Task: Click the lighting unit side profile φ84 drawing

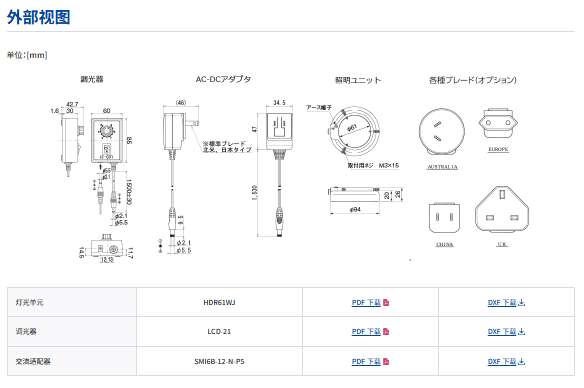Action: pos(355,194)
